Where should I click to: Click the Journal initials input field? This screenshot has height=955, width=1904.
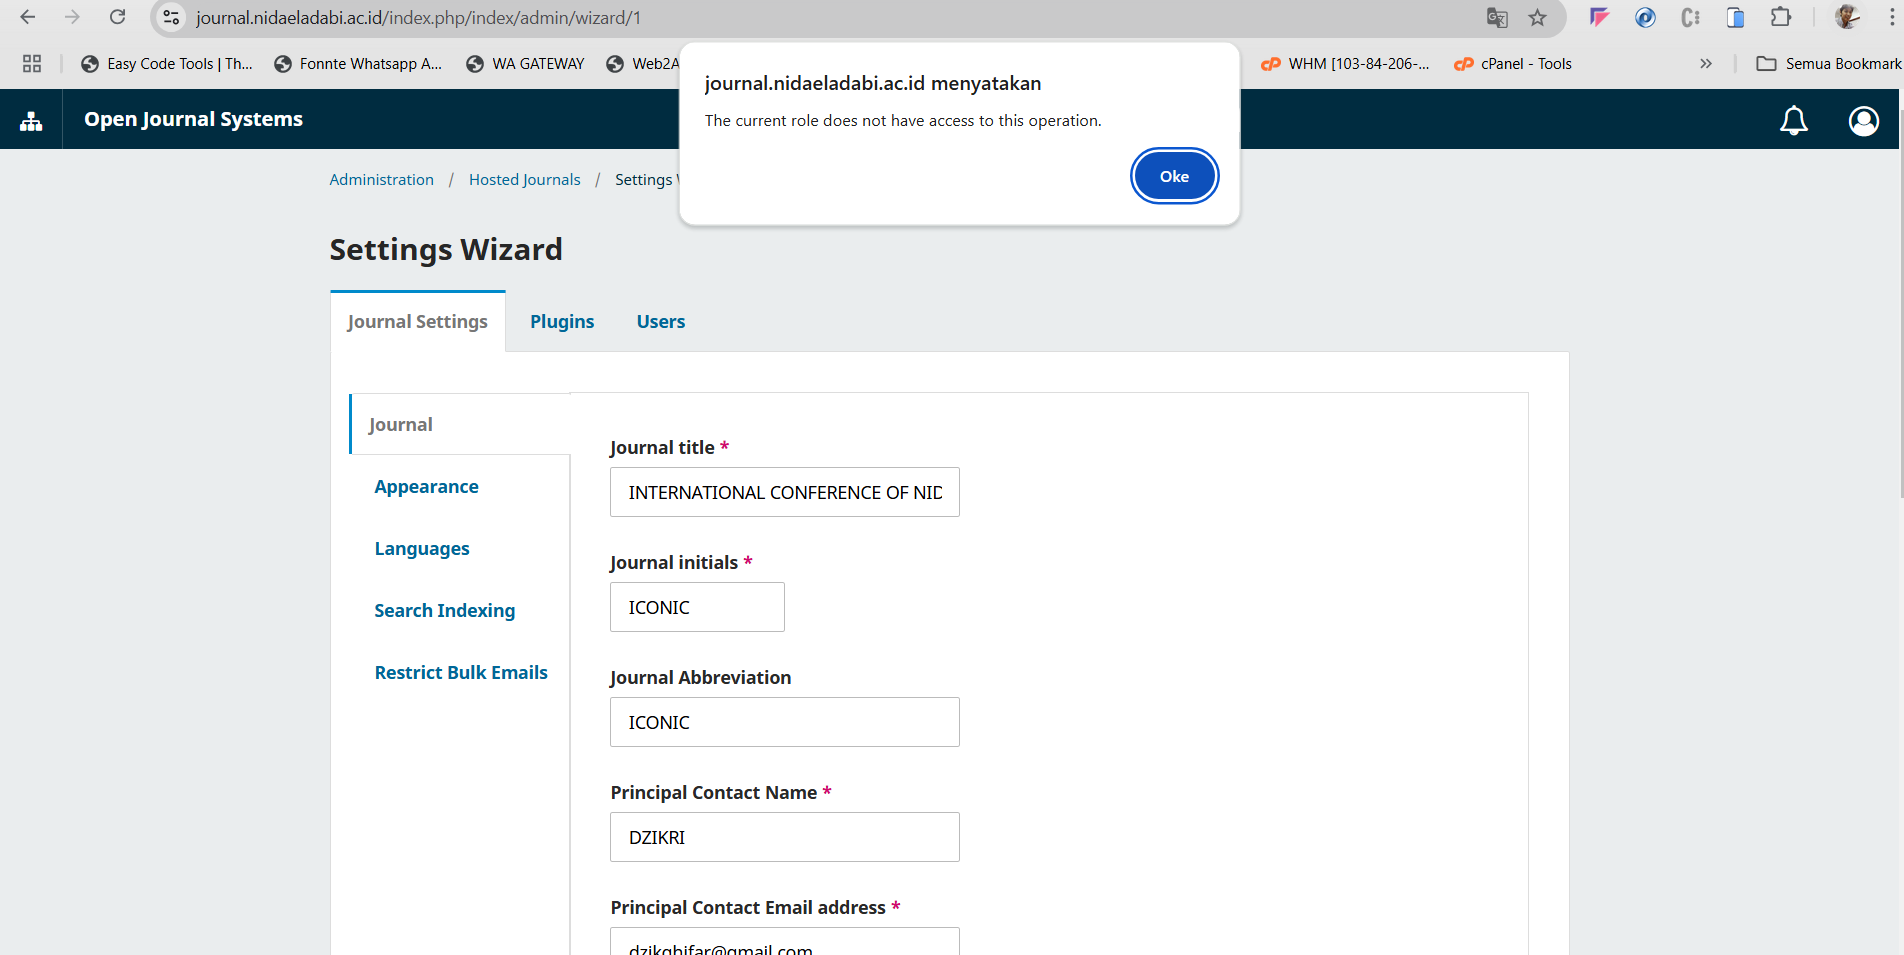point(697,607)
